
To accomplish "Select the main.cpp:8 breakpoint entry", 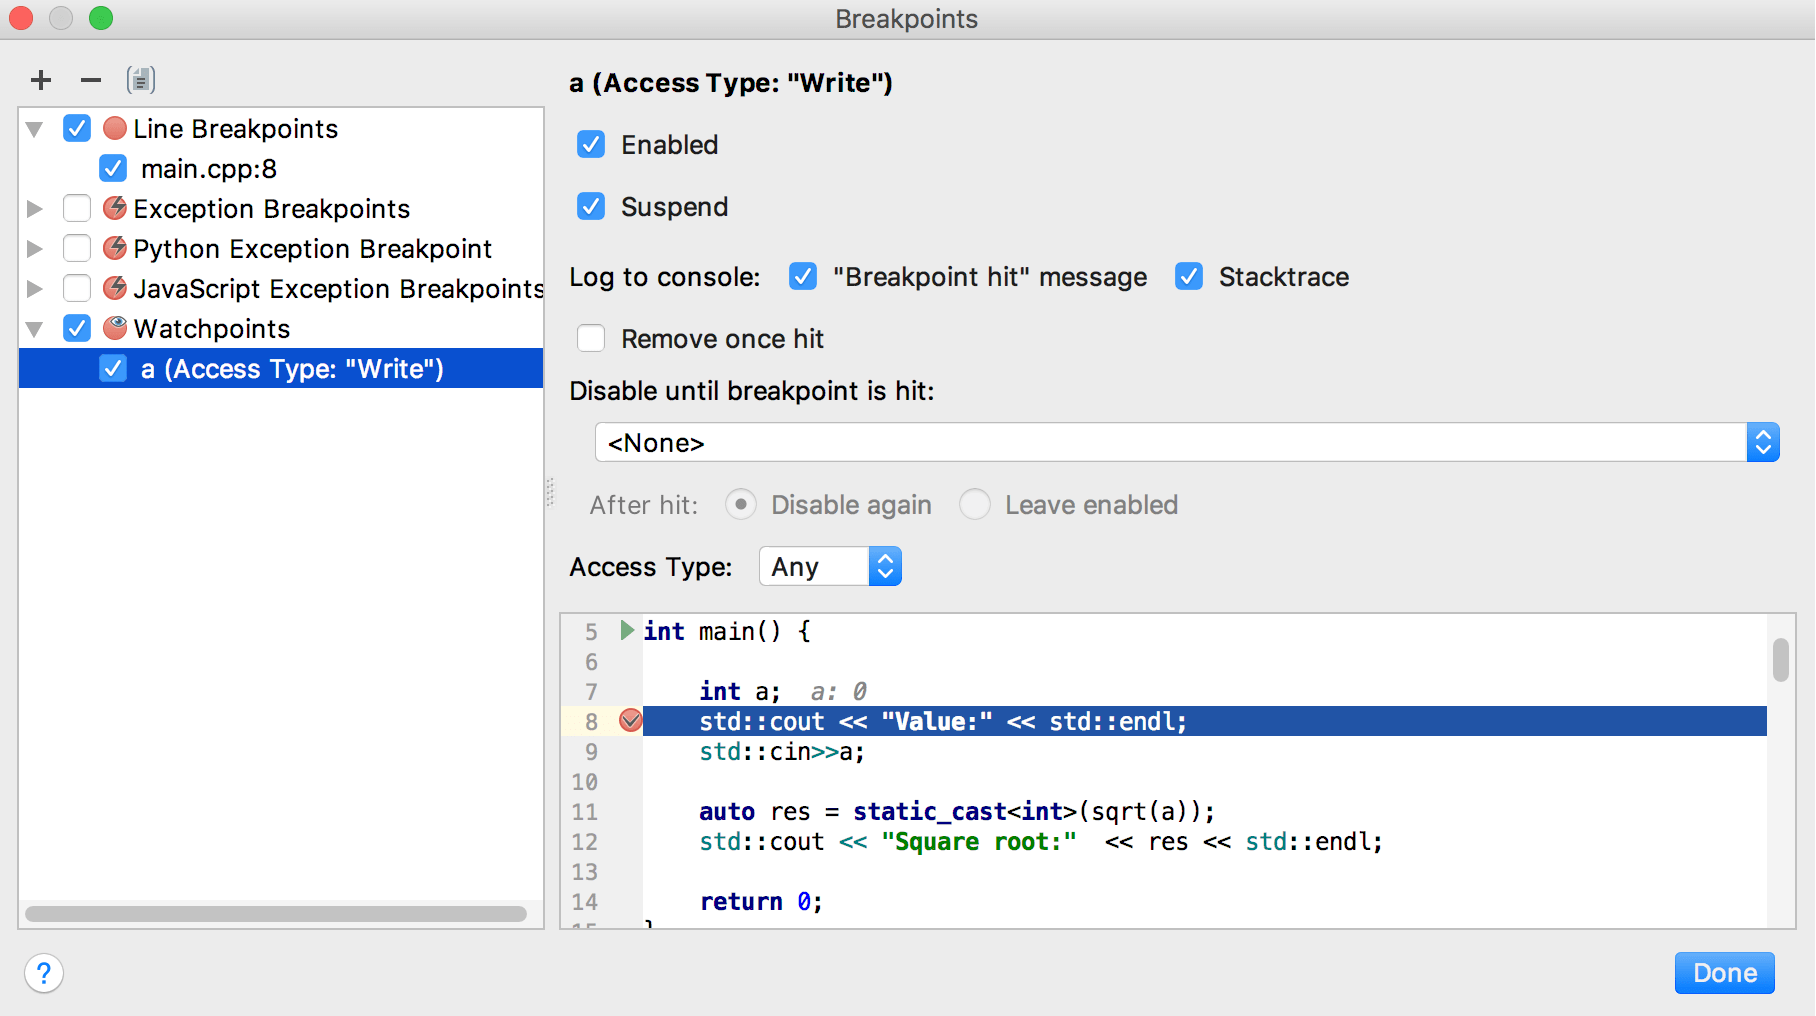I will click(209, 169).
